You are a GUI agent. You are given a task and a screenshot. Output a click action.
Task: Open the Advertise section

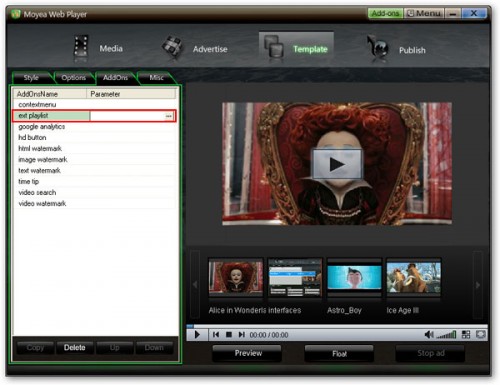(194, 49)
